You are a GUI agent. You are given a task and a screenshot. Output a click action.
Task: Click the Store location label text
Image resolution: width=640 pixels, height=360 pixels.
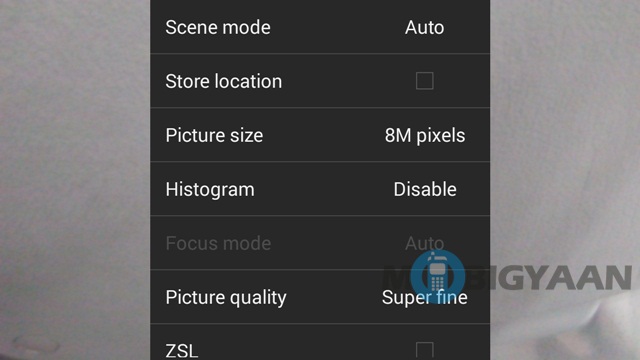224,81
